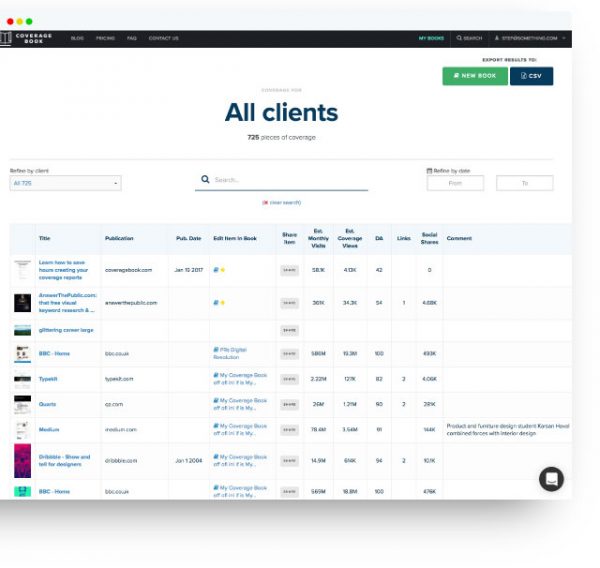Open the chat widget bubble

point(551,479)
